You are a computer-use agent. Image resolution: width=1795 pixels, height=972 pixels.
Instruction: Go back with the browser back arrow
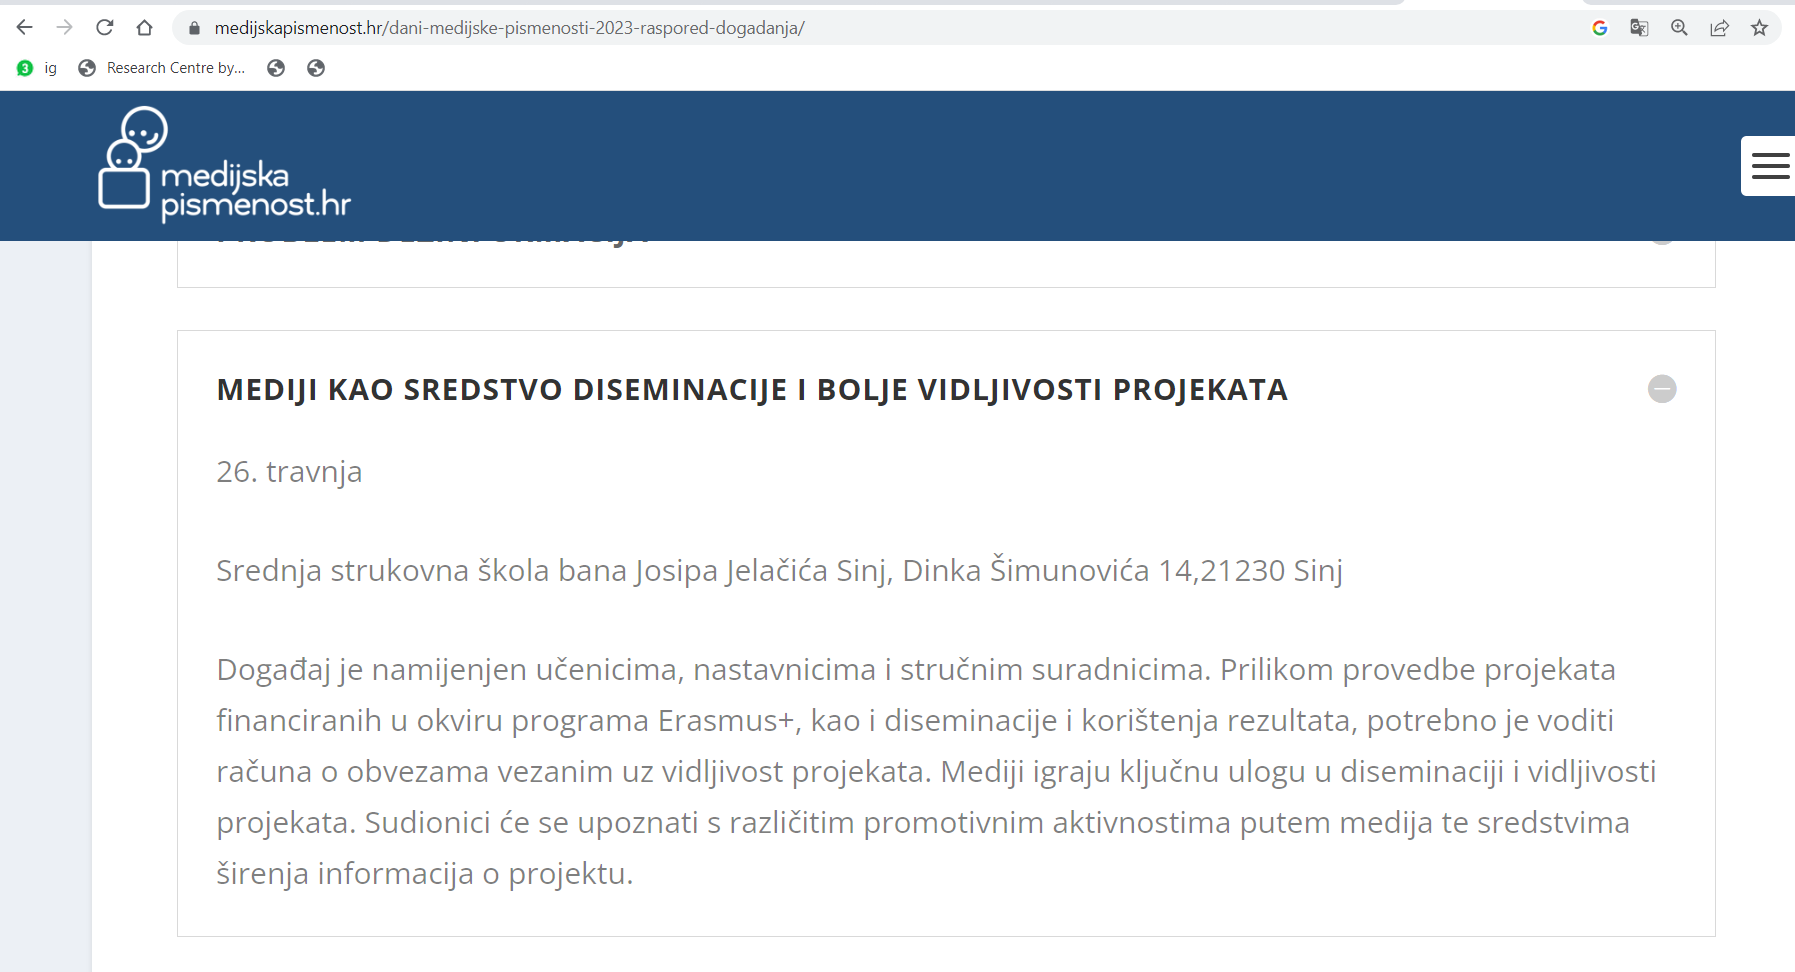coord(25,27)
